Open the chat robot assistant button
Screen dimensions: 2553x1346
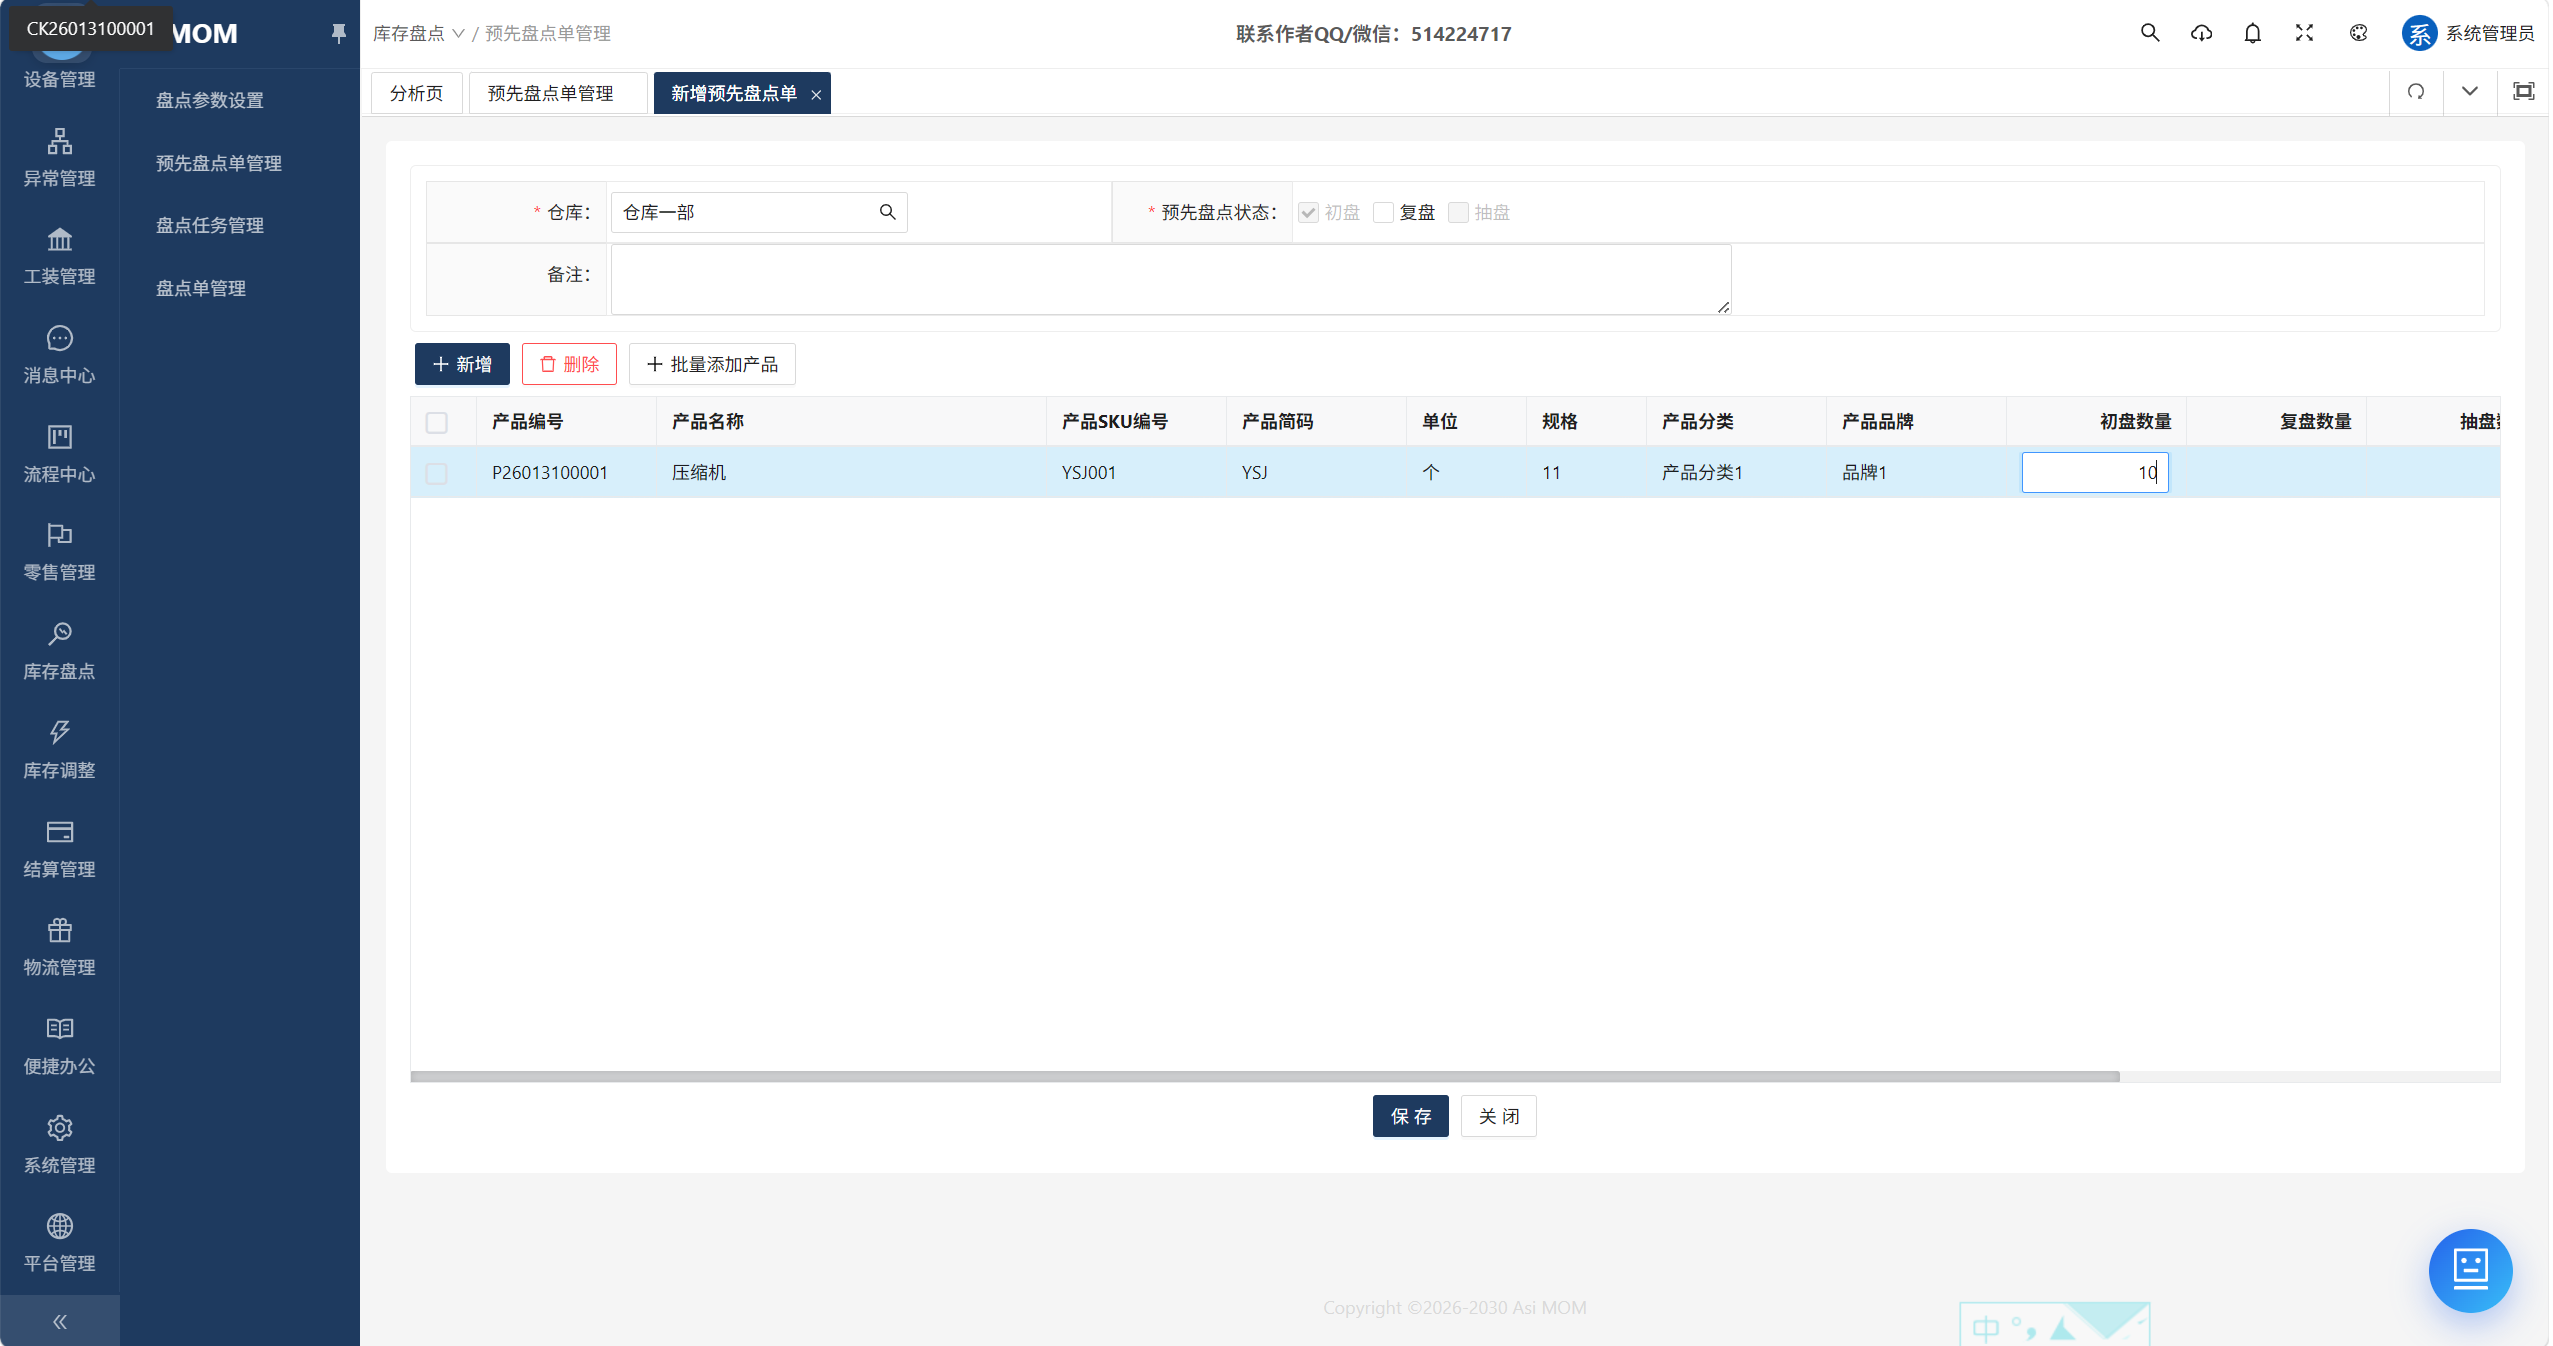2470,1270
